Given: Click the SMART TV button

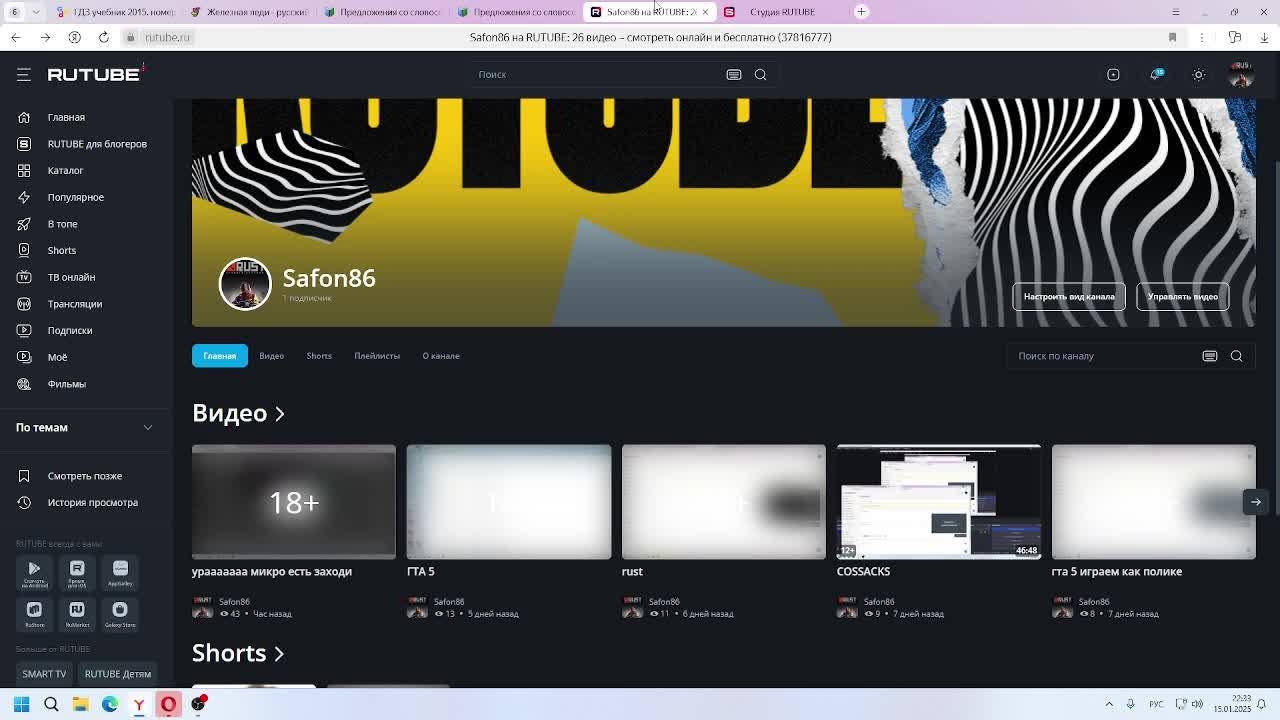Looking at the screenshot, I should (44, 674).
